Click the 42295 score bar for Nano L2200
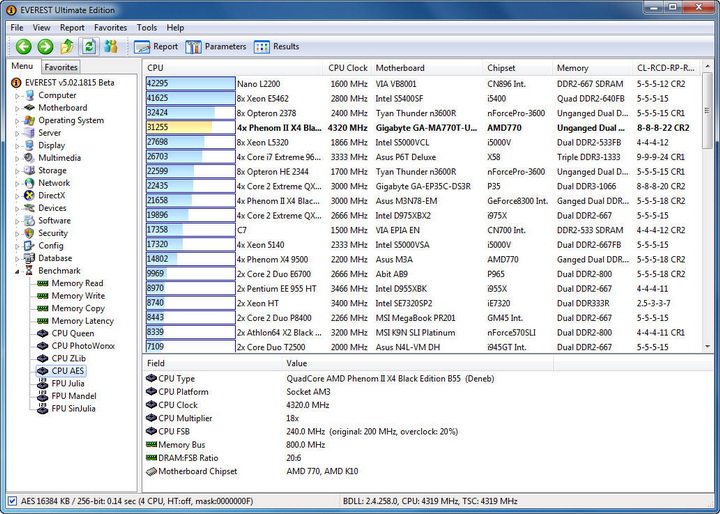 point(191,84)
